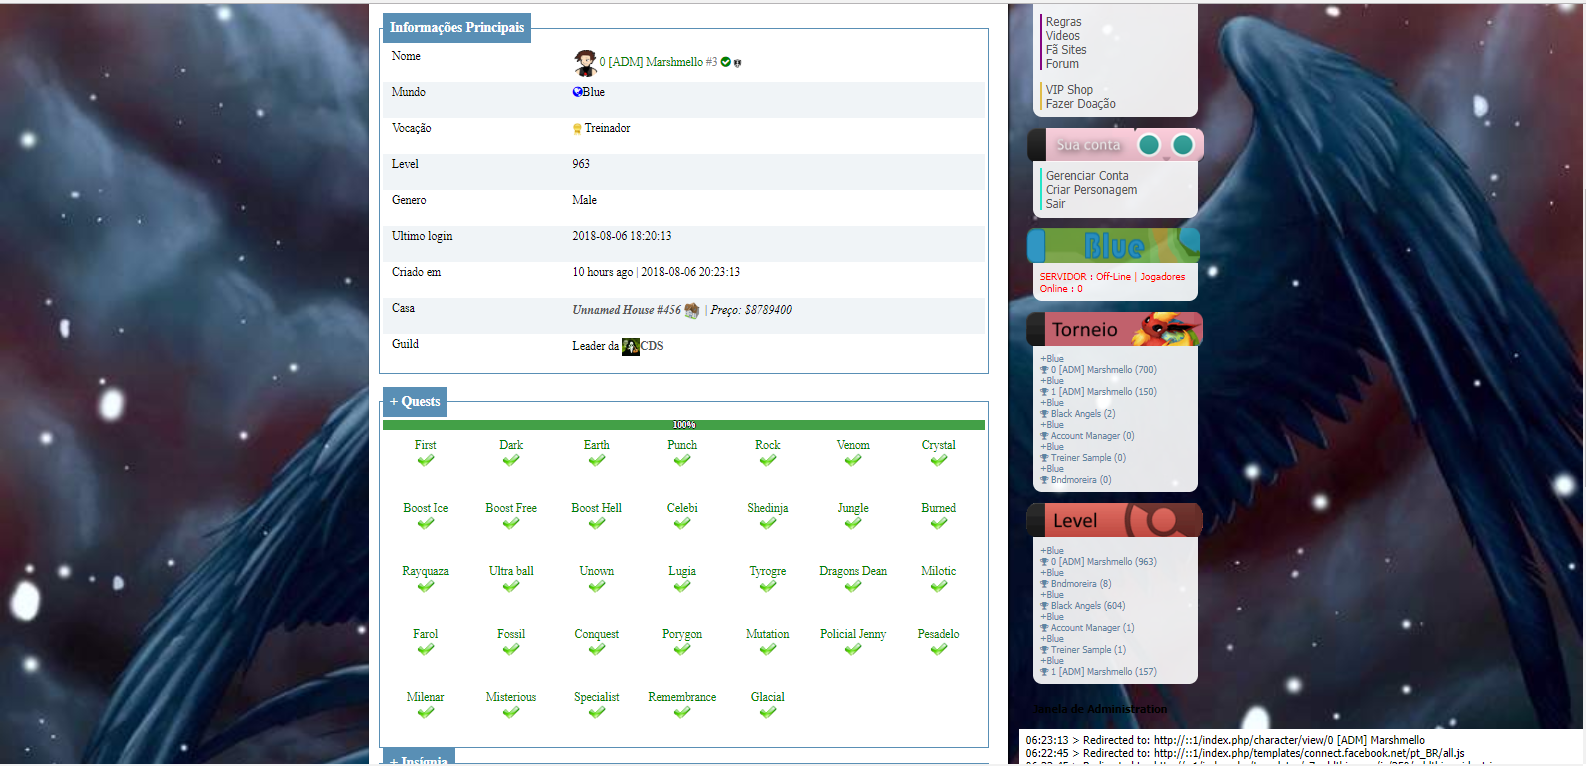
Task: Click the Janela de Administration heading
Action: [1100, 709]
